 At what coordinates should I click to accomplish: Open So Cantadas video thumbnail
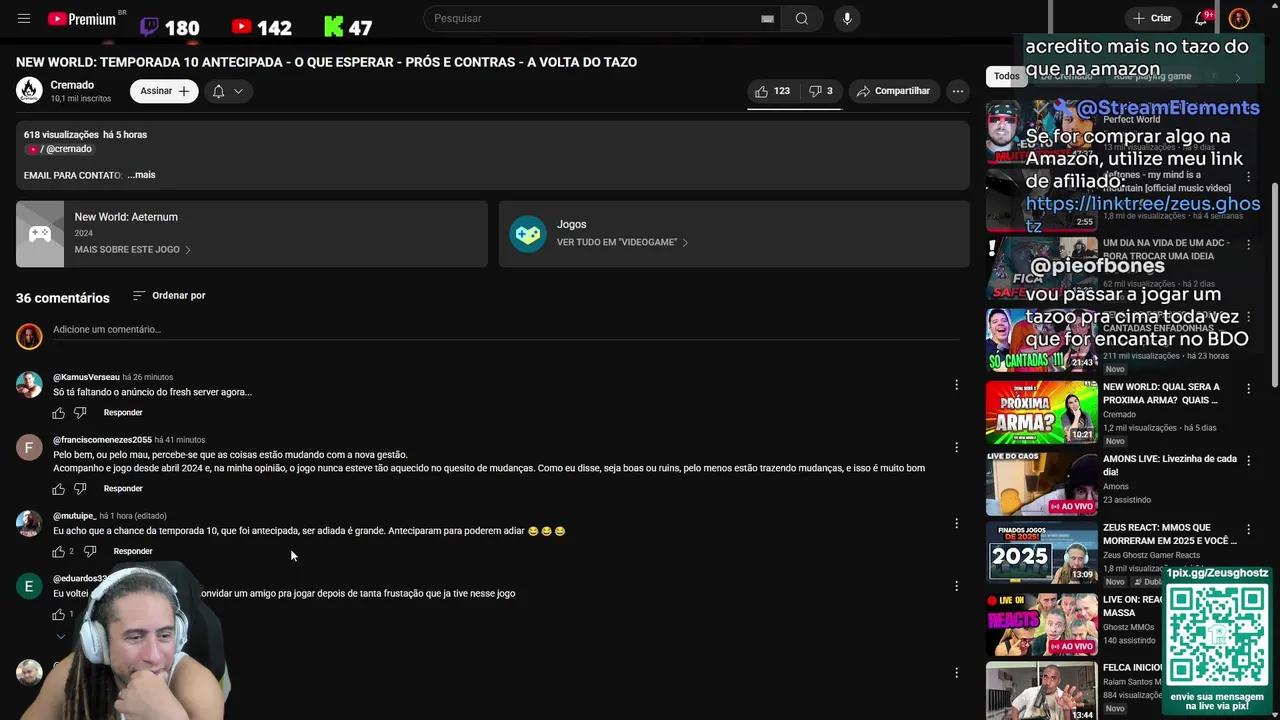pyautogui.click(x=1042, y=340)
